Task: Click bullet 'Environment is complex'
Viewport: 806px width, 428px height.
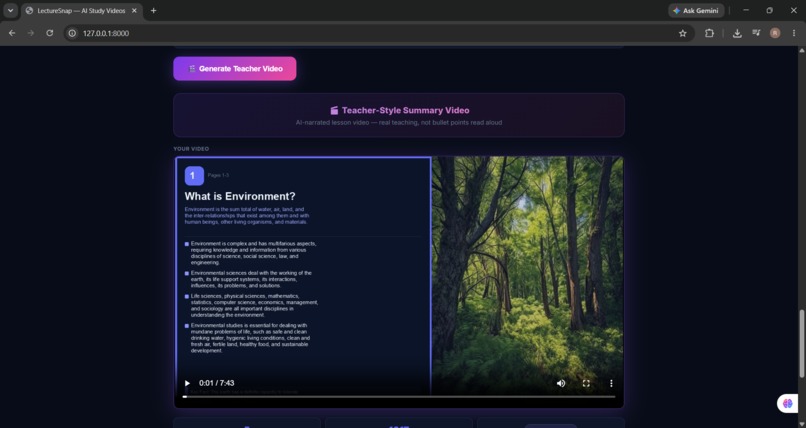Action: 253,253
